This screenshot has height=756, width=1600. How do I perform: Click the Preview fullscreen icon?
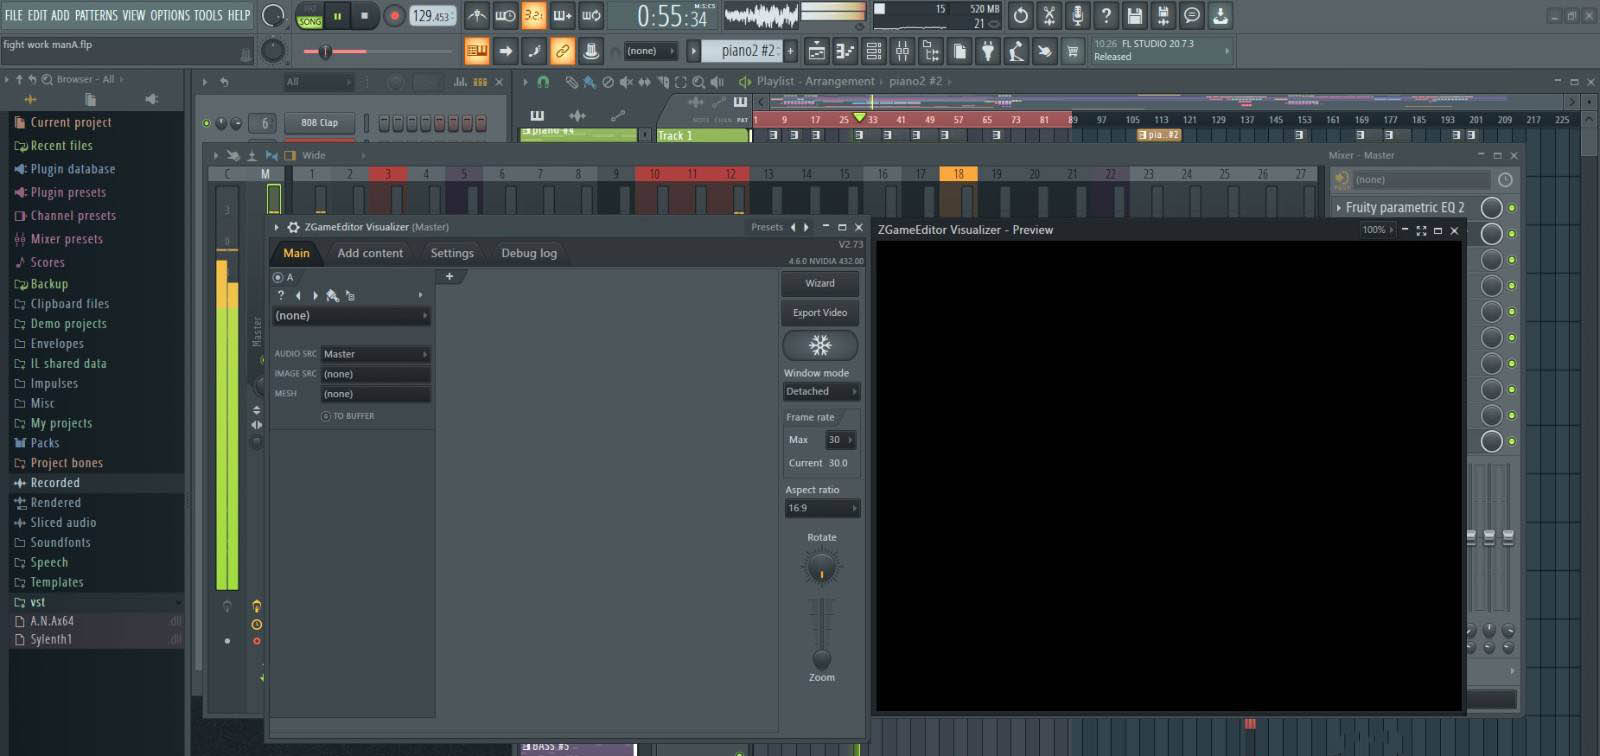1421,230
